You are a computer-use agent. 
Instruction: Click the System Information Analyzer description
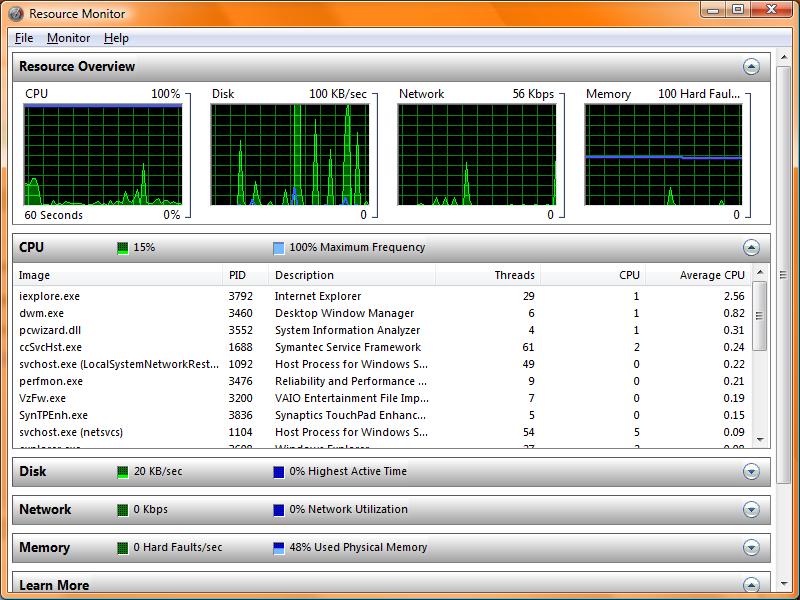tap(347, 330)
